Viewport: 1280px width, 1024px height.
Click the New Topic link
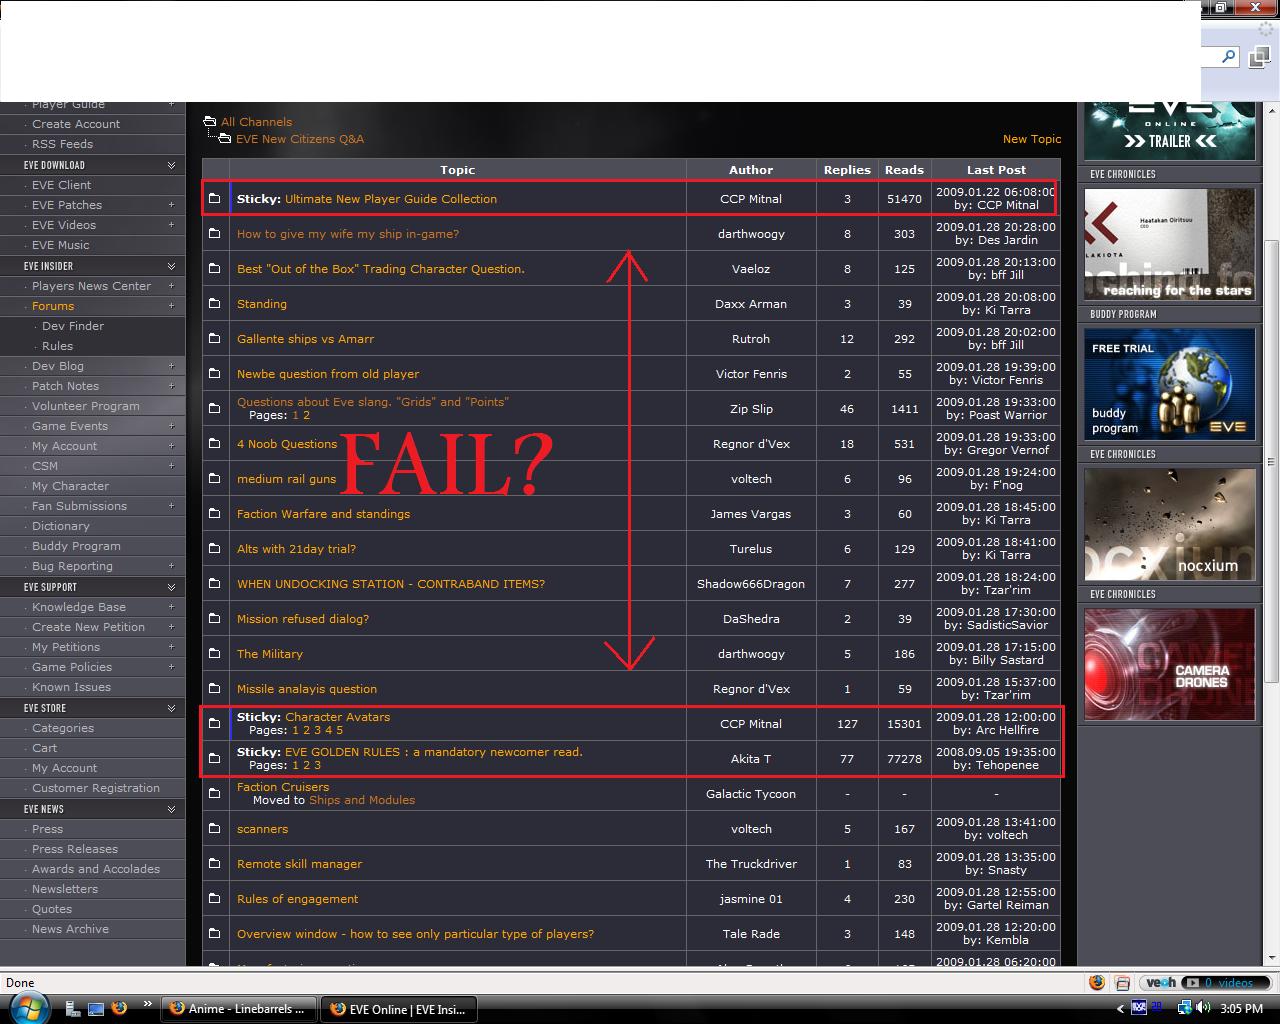(x=1032, y=139)
